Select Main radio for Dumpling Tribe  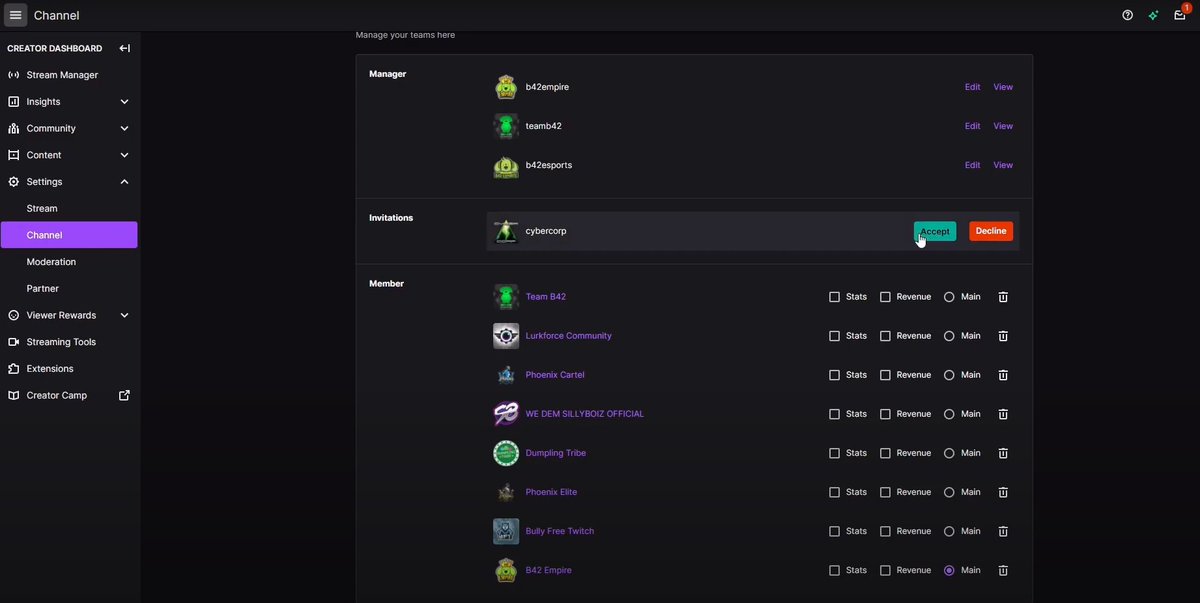click(949, 453)
